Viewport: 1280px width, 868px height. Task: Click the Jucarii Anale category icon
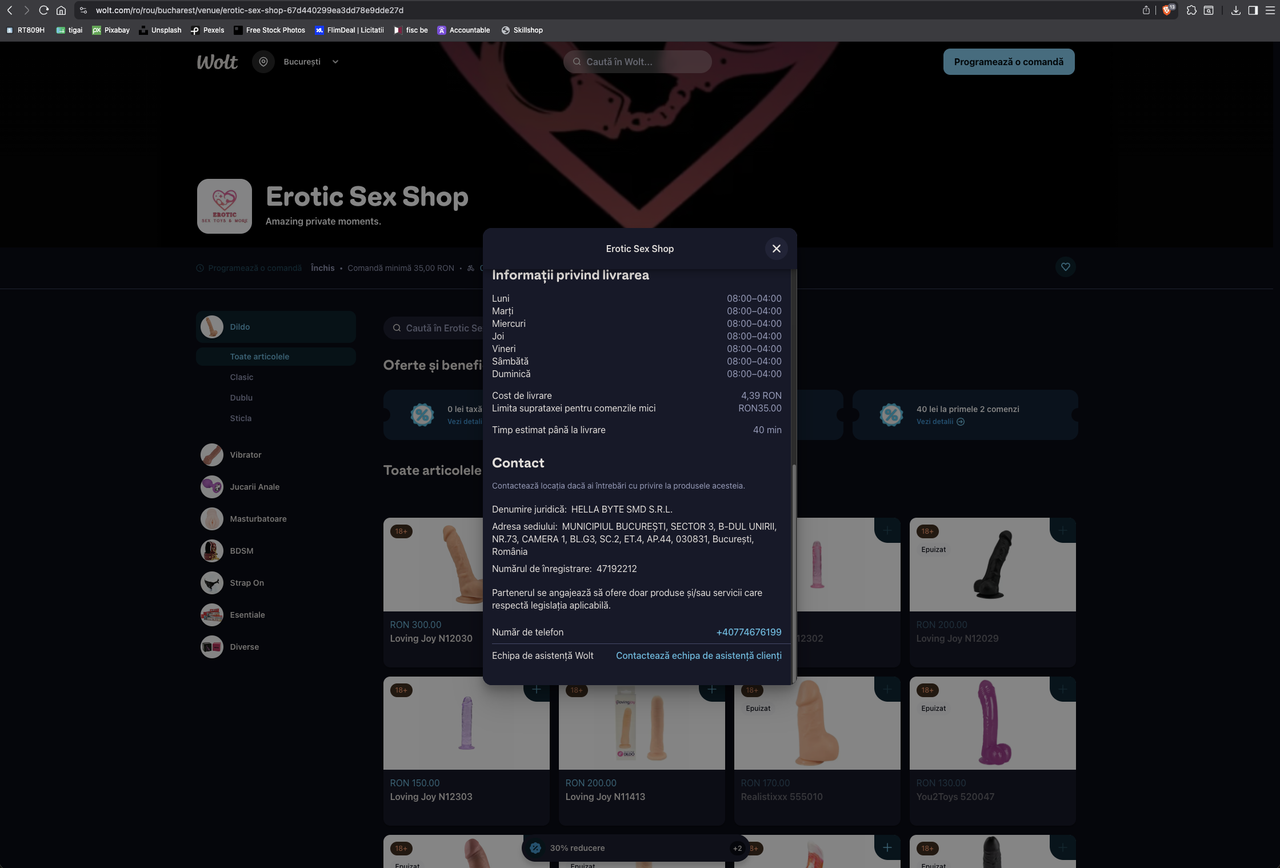(x=212, y=487)
